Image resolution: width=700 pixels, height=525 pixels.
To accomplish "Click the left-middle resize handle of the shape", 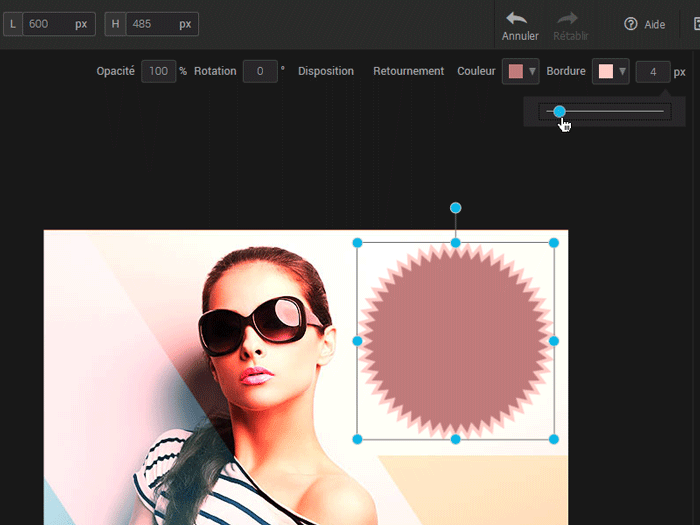I will pyautogui.click(x=357, y=341).
